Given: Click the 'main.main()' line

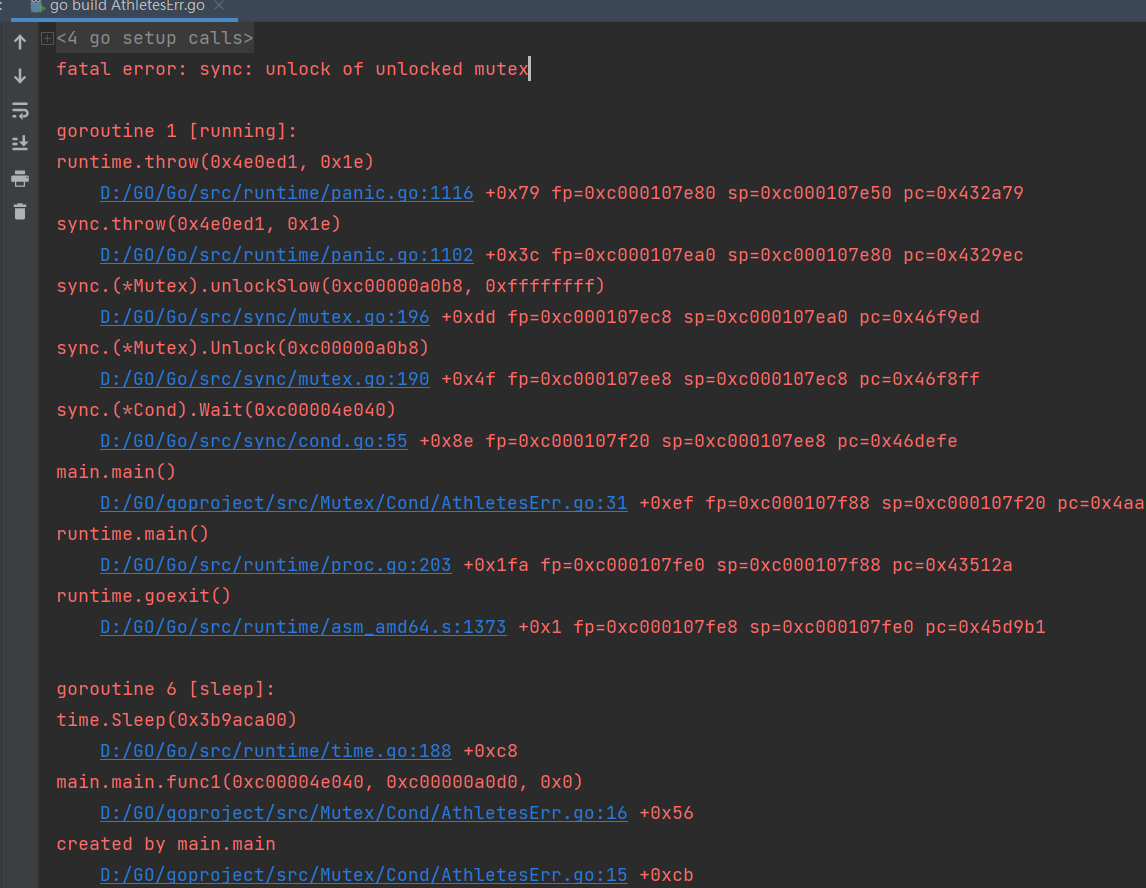Looking at the screenshot, I should tap(116, 472).
